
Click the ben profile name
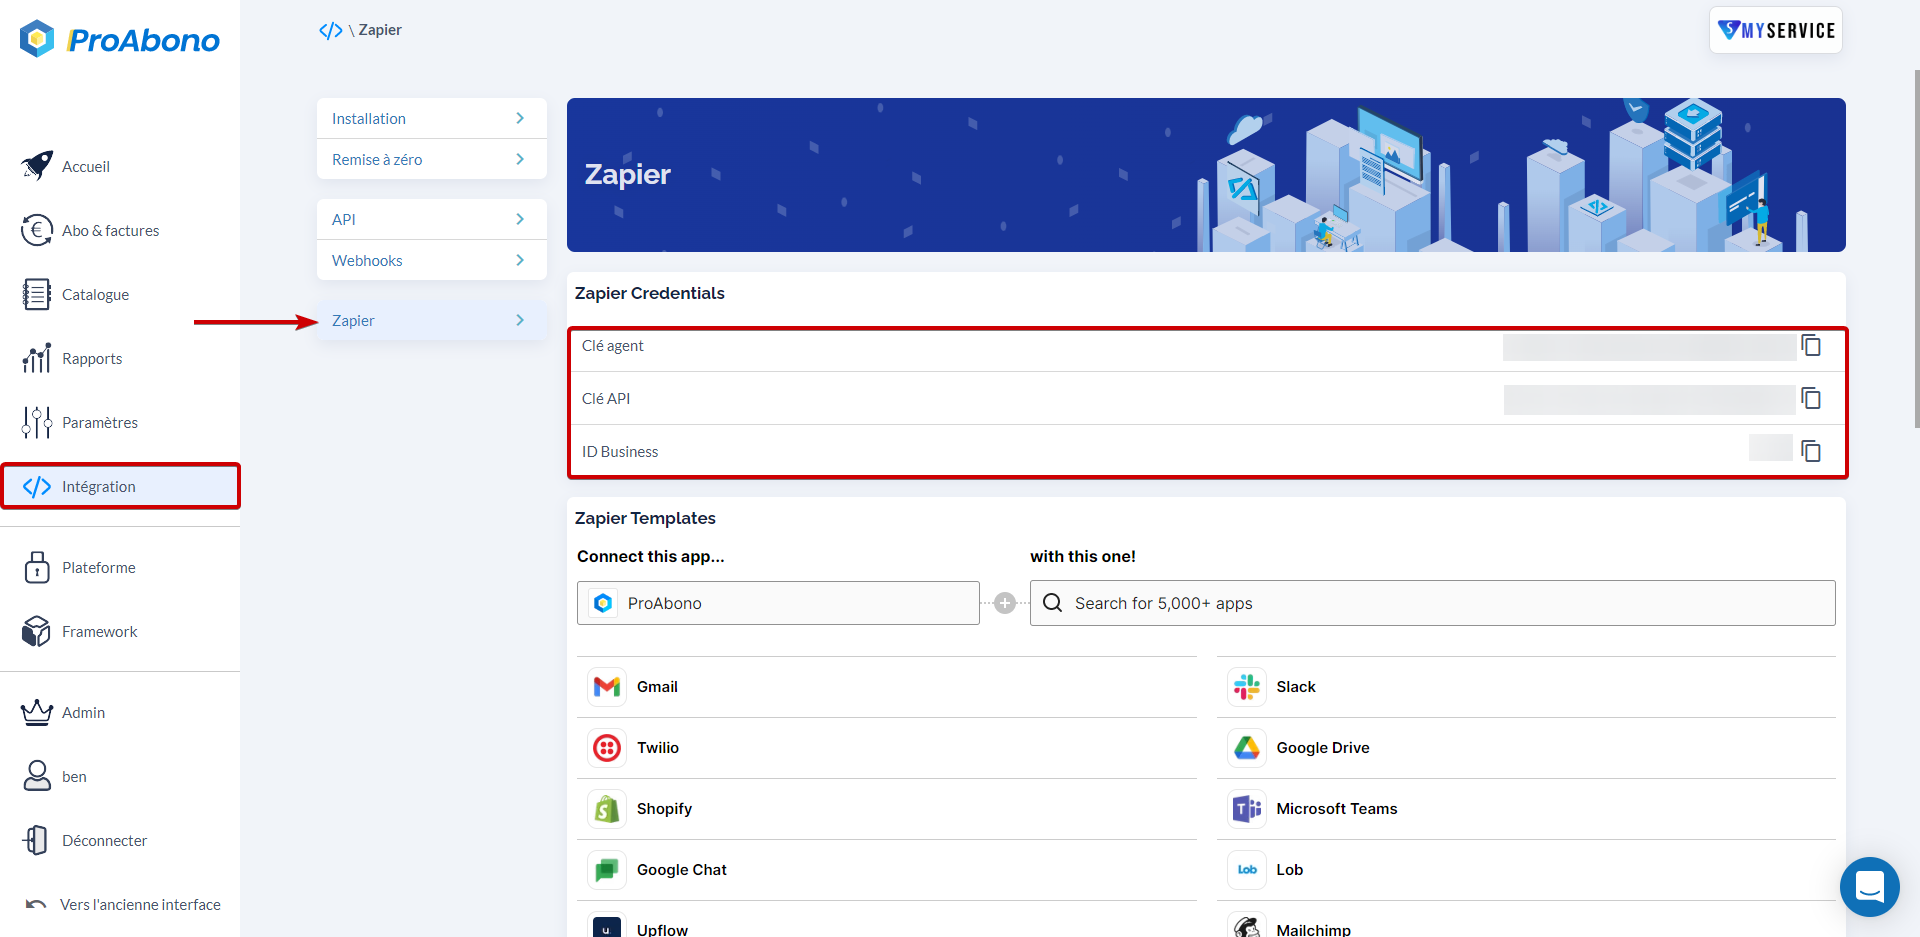click(74, 776)
